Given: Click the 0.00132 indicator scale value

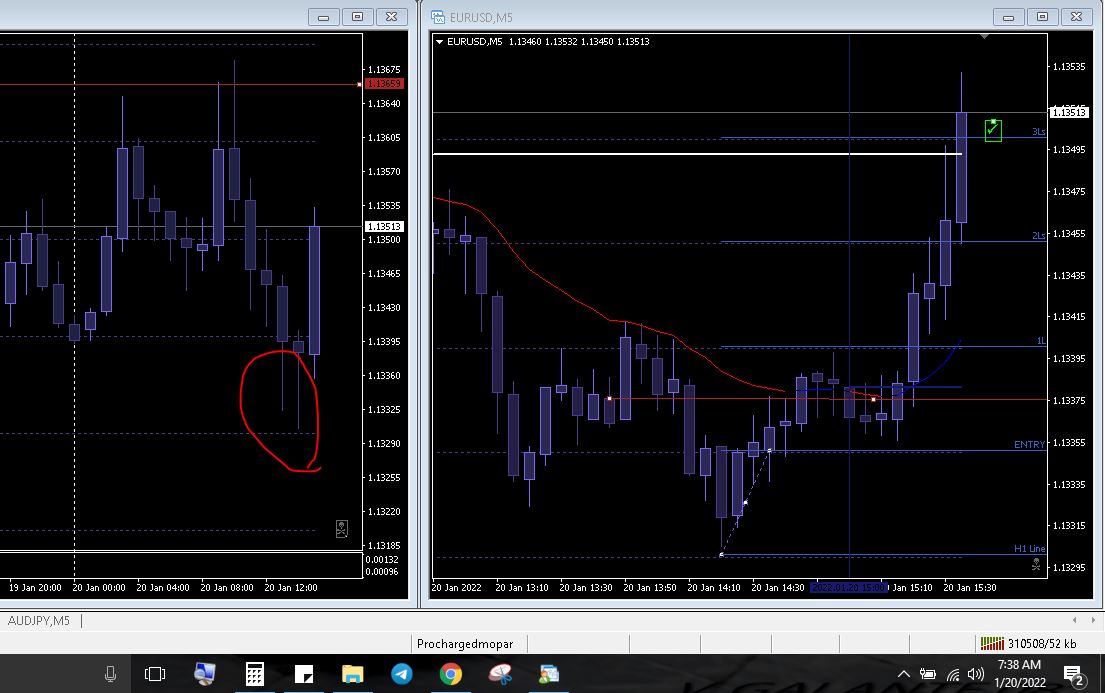Looking at the screenshot, I should pos(382,559).
